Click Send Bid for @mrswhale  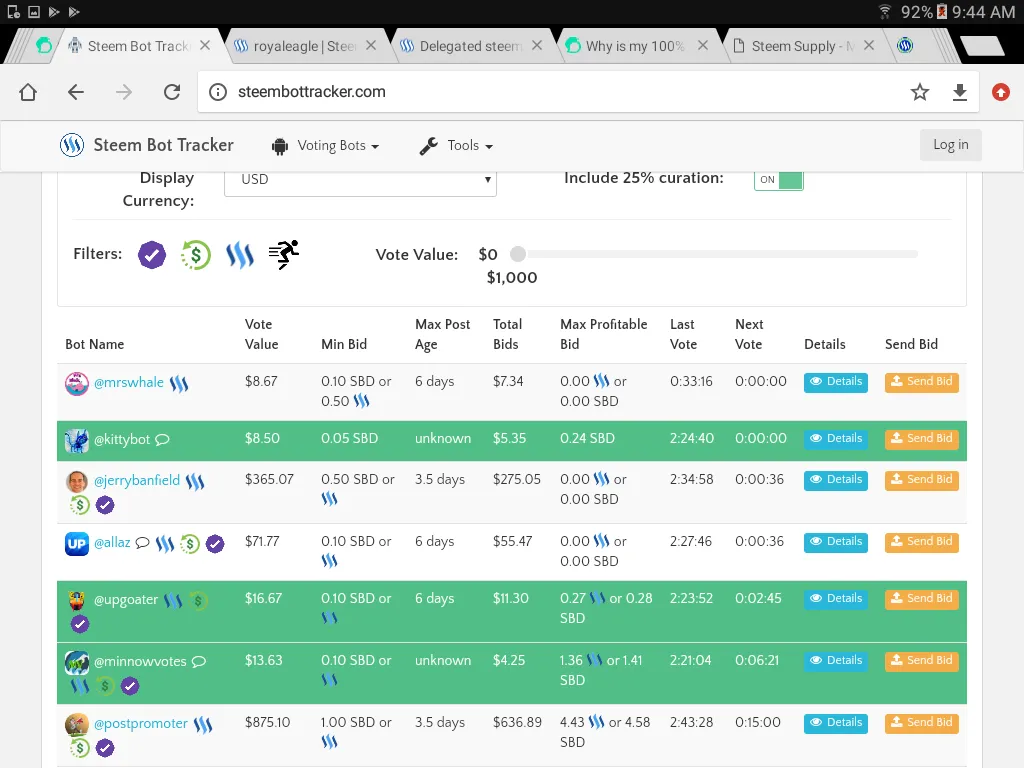tap(921, 382)
